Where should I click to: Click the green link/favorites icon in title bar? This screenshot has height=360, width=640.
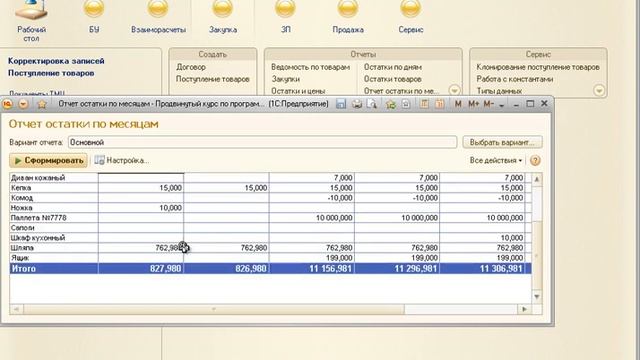click(391, 104)
